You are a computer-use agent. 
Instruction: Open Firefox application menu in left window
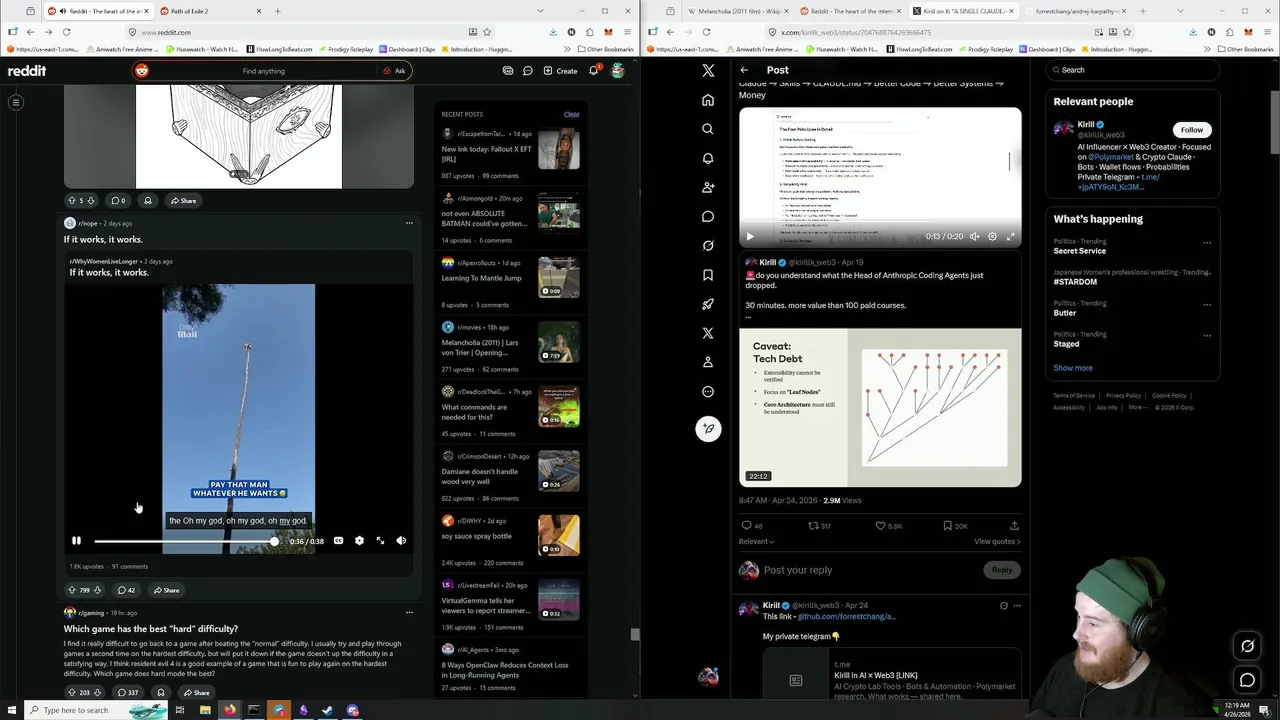[625, 32]
